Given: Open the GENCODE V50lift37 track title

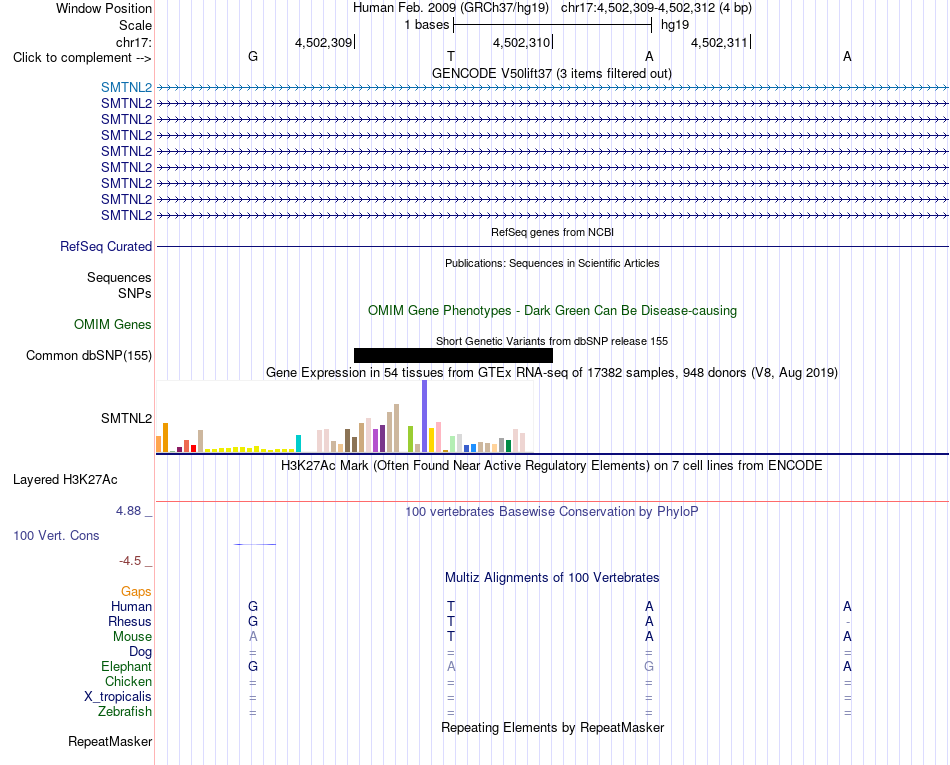Looking at the screenshot, I should 551,73.
